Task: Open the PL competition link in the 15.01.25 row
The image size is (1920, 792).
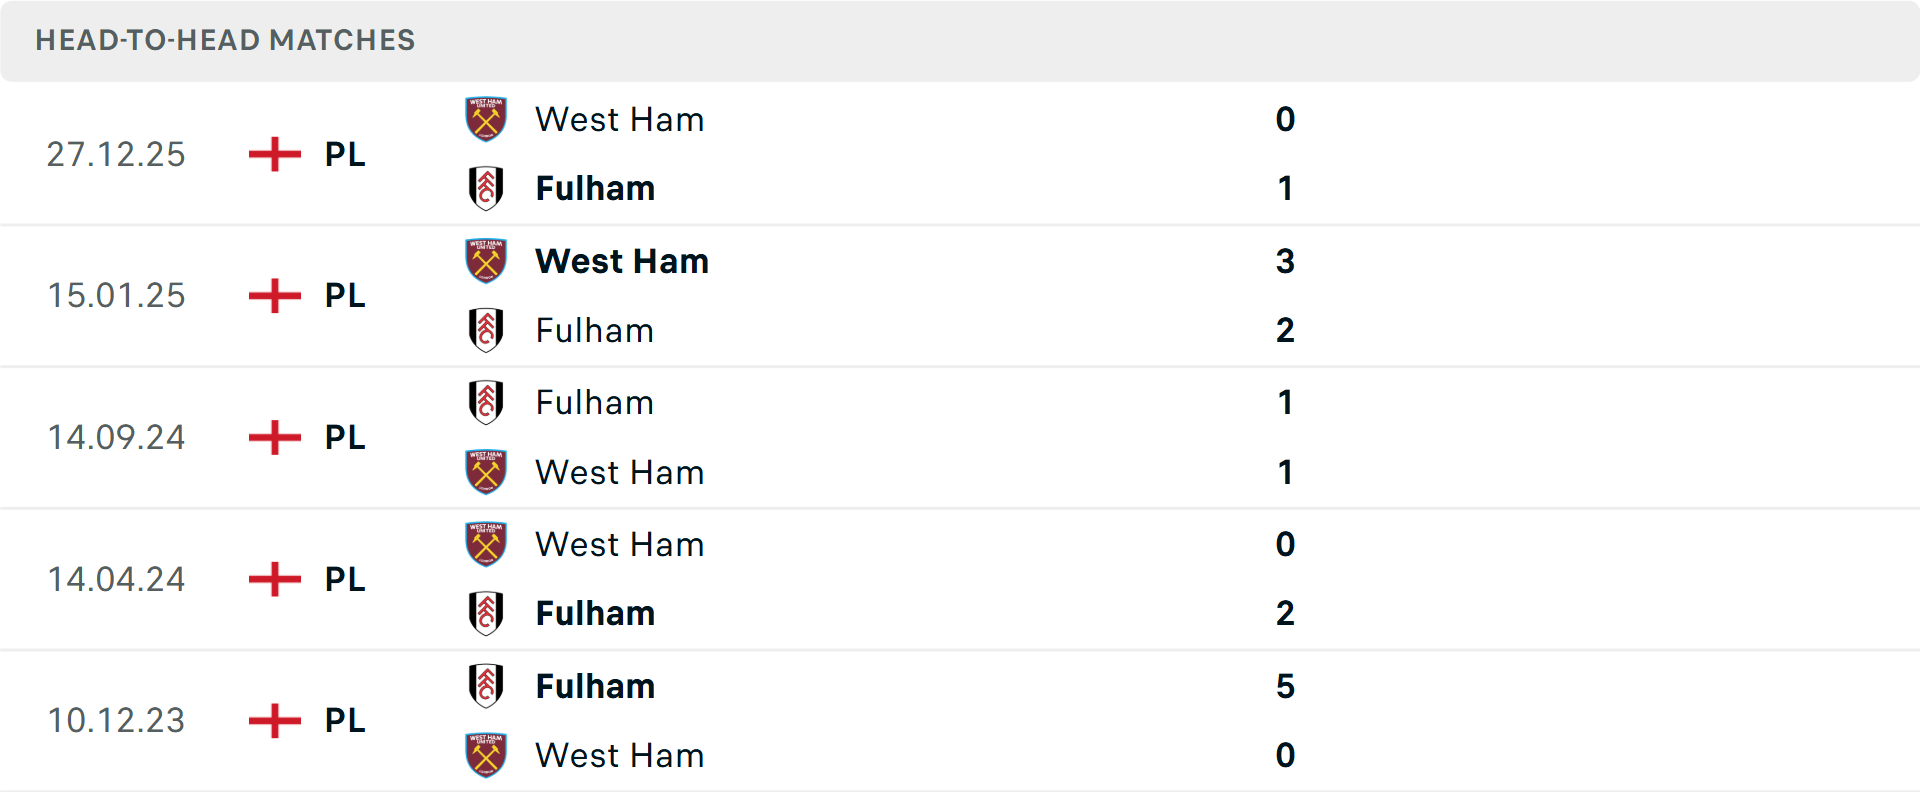Action: [x=344, y=295]
